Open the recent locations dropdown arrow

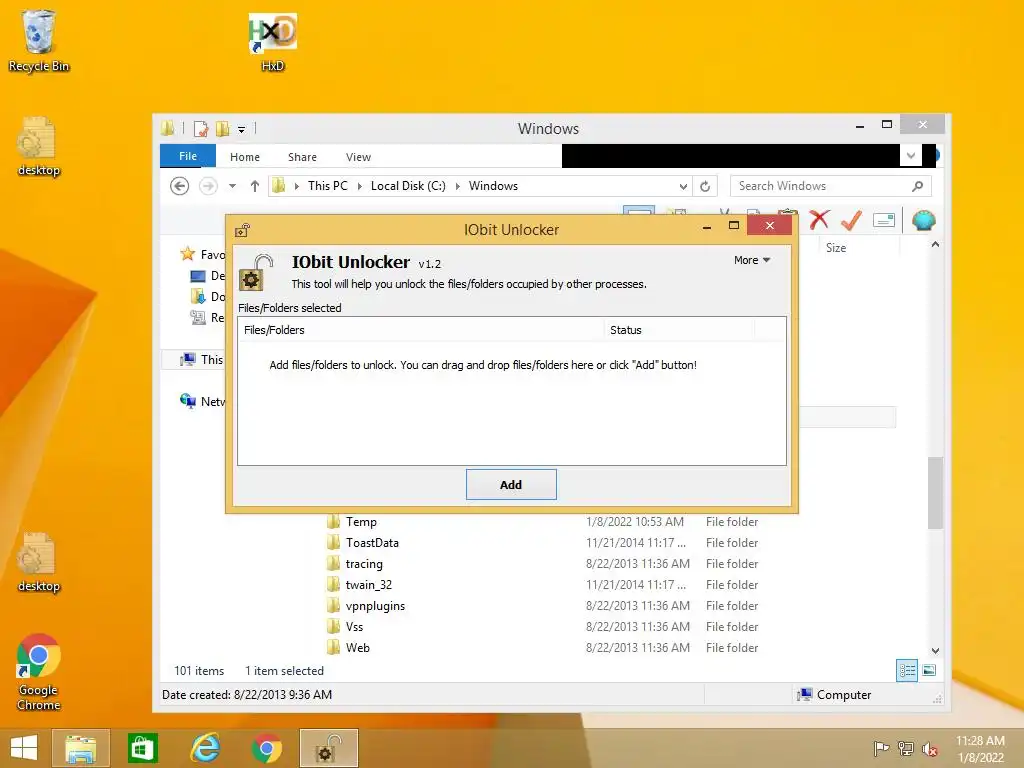pos(232,186)
